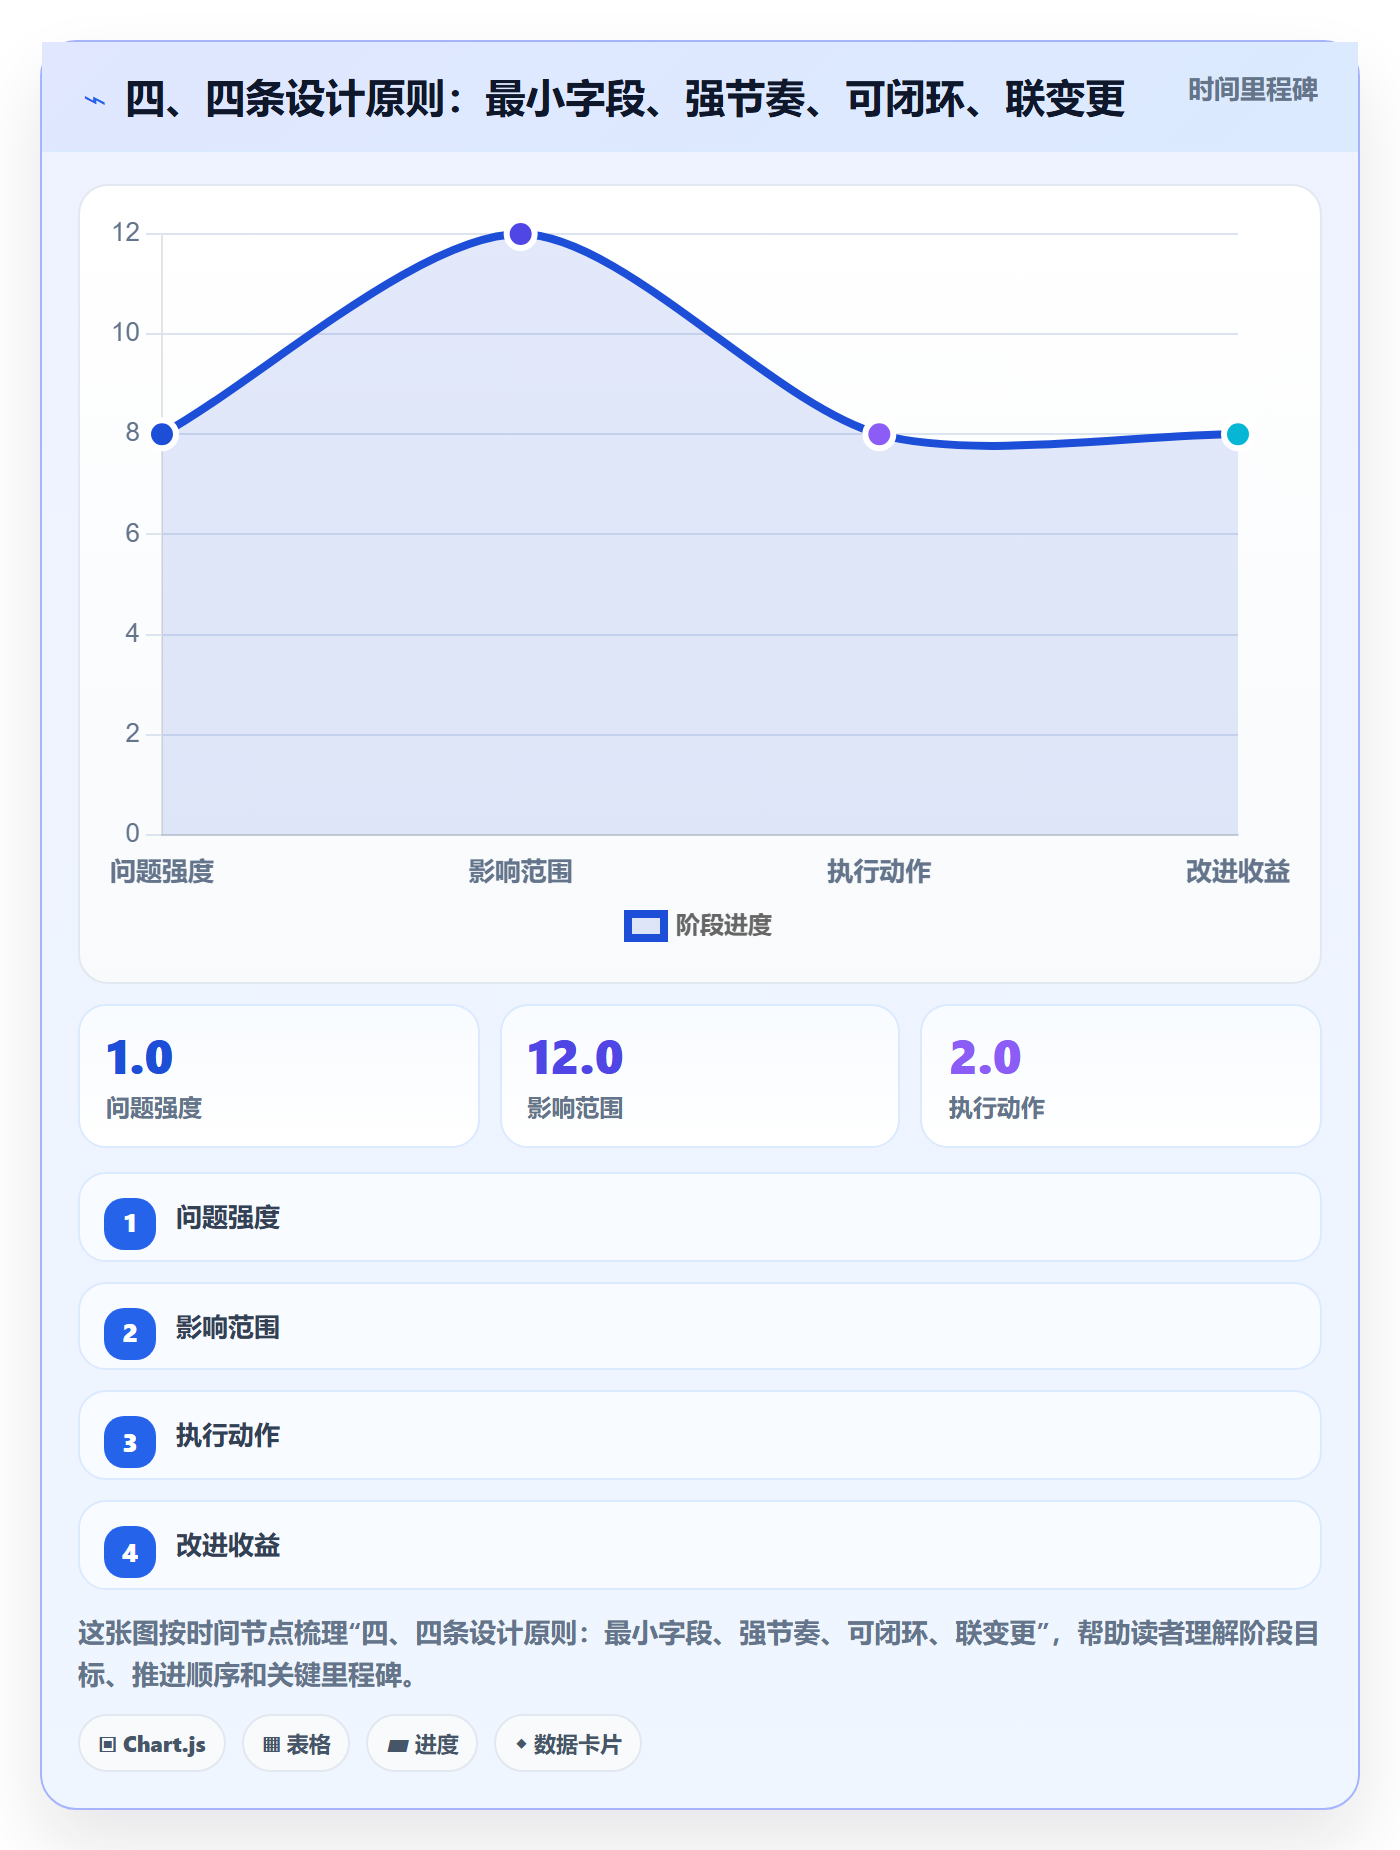Click the 问题强度 x-axis label
Viewport: 1400px width, 1850px height.
pos(162,872)
